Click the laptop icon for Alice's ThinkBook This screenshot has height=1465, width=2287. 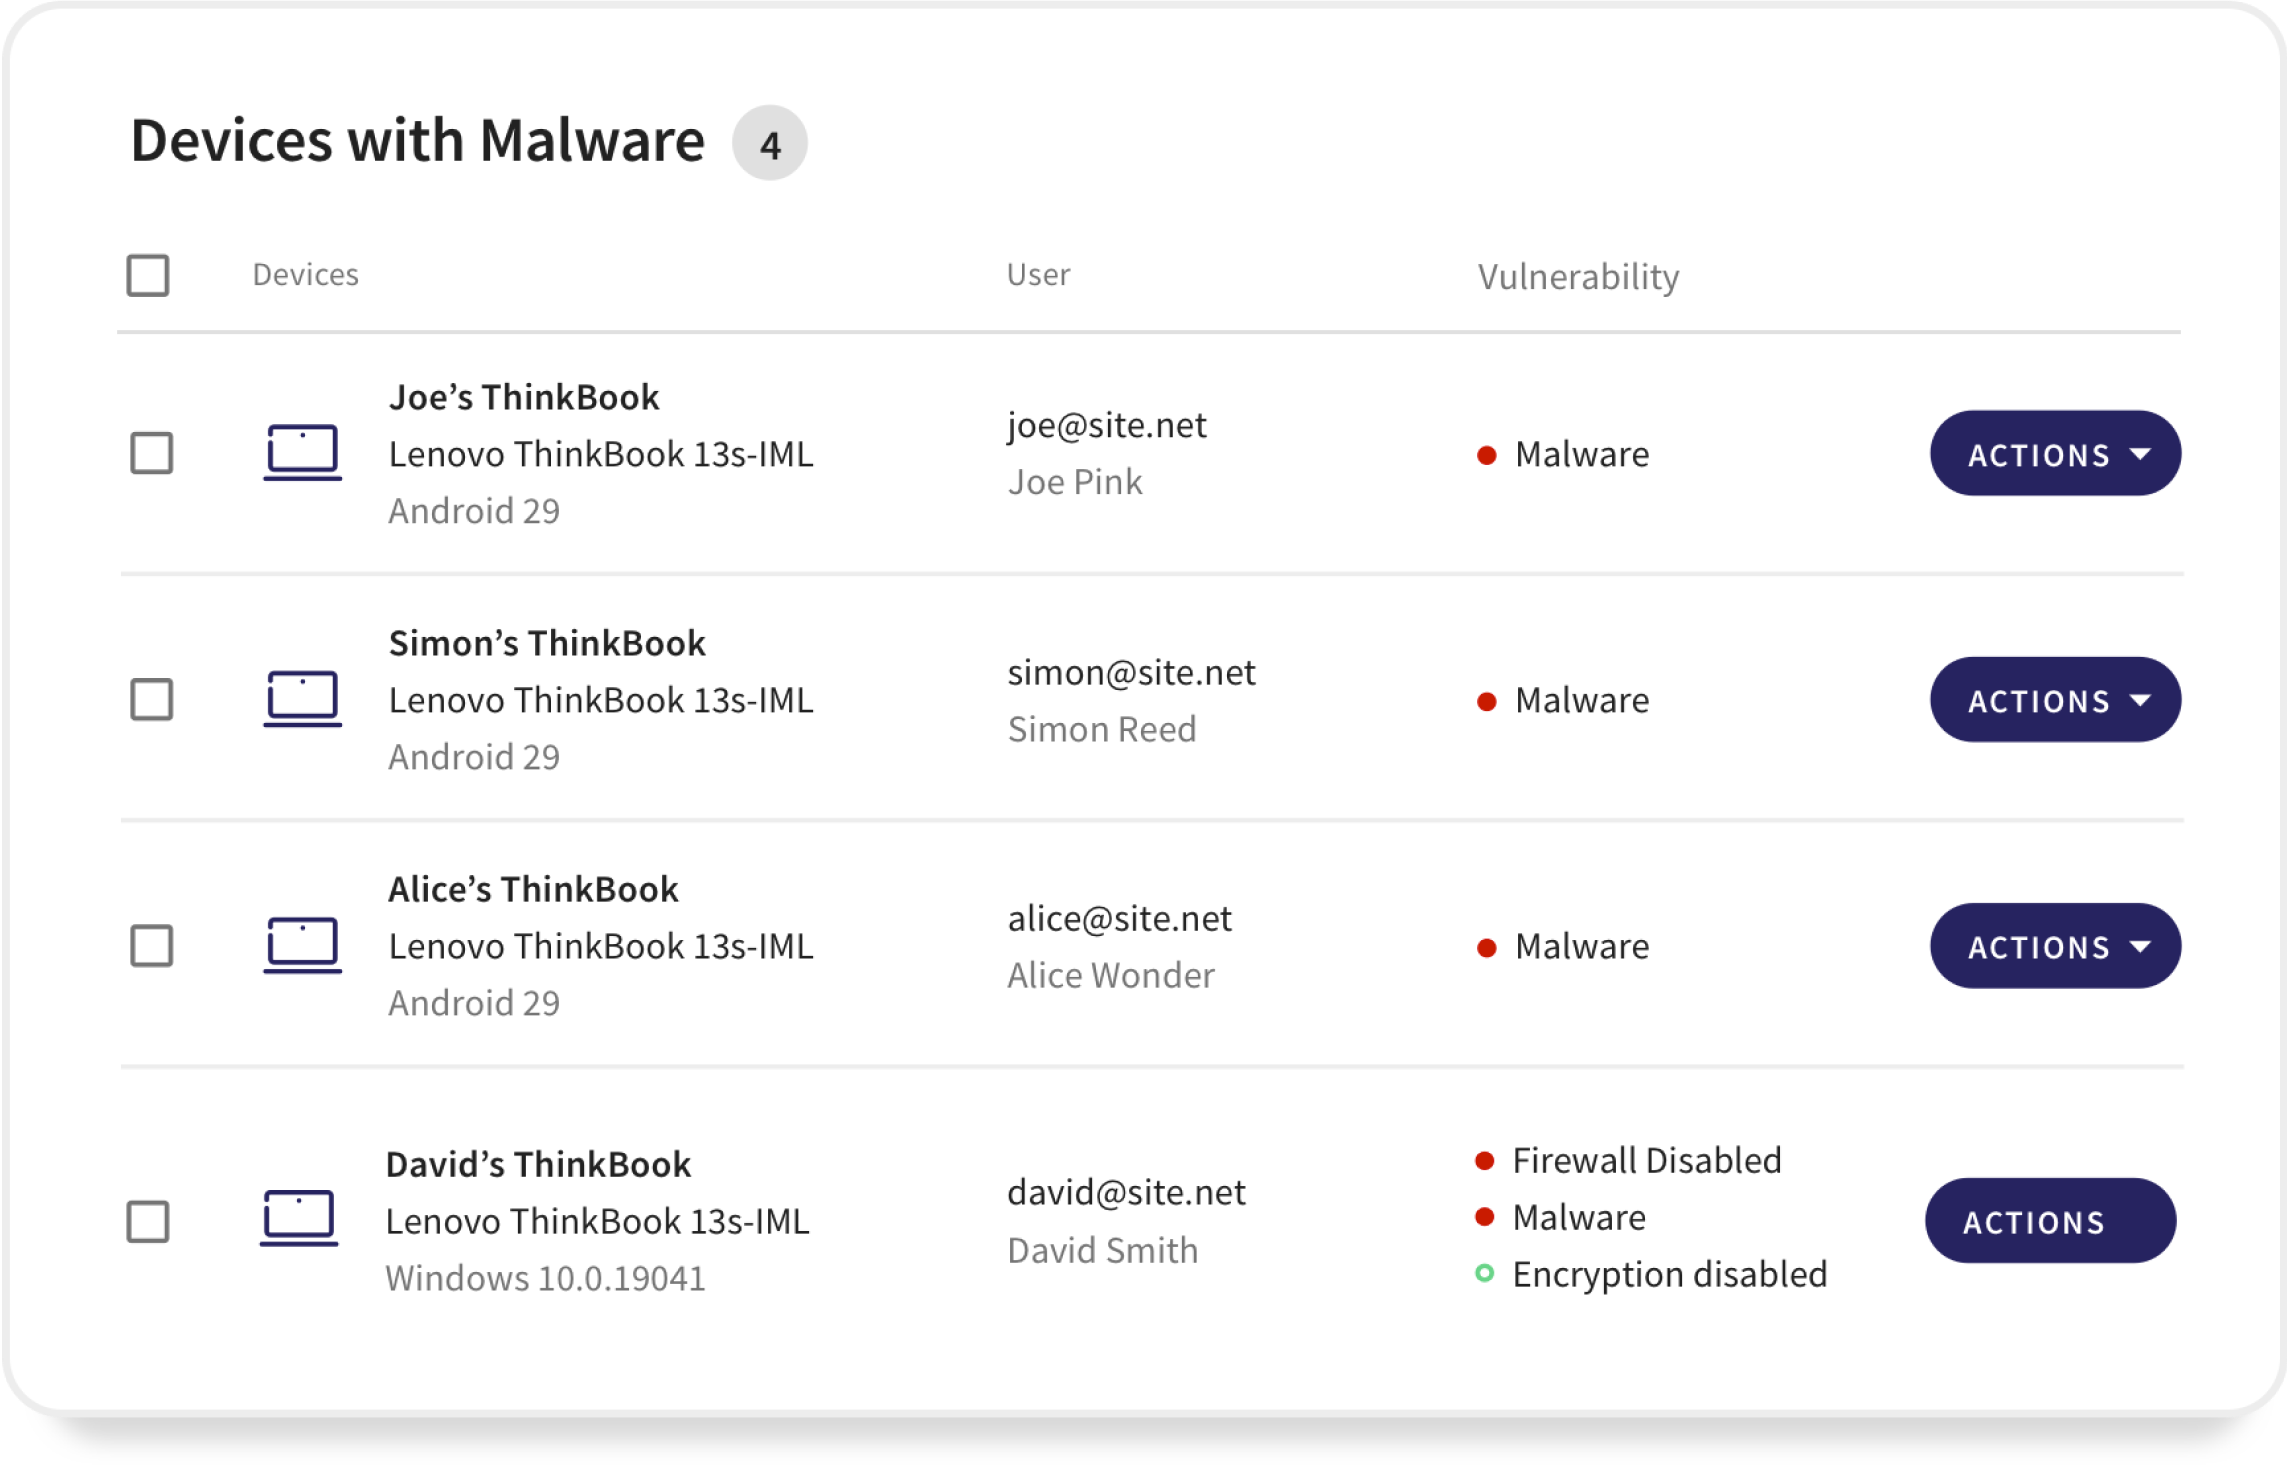point(302,945)
